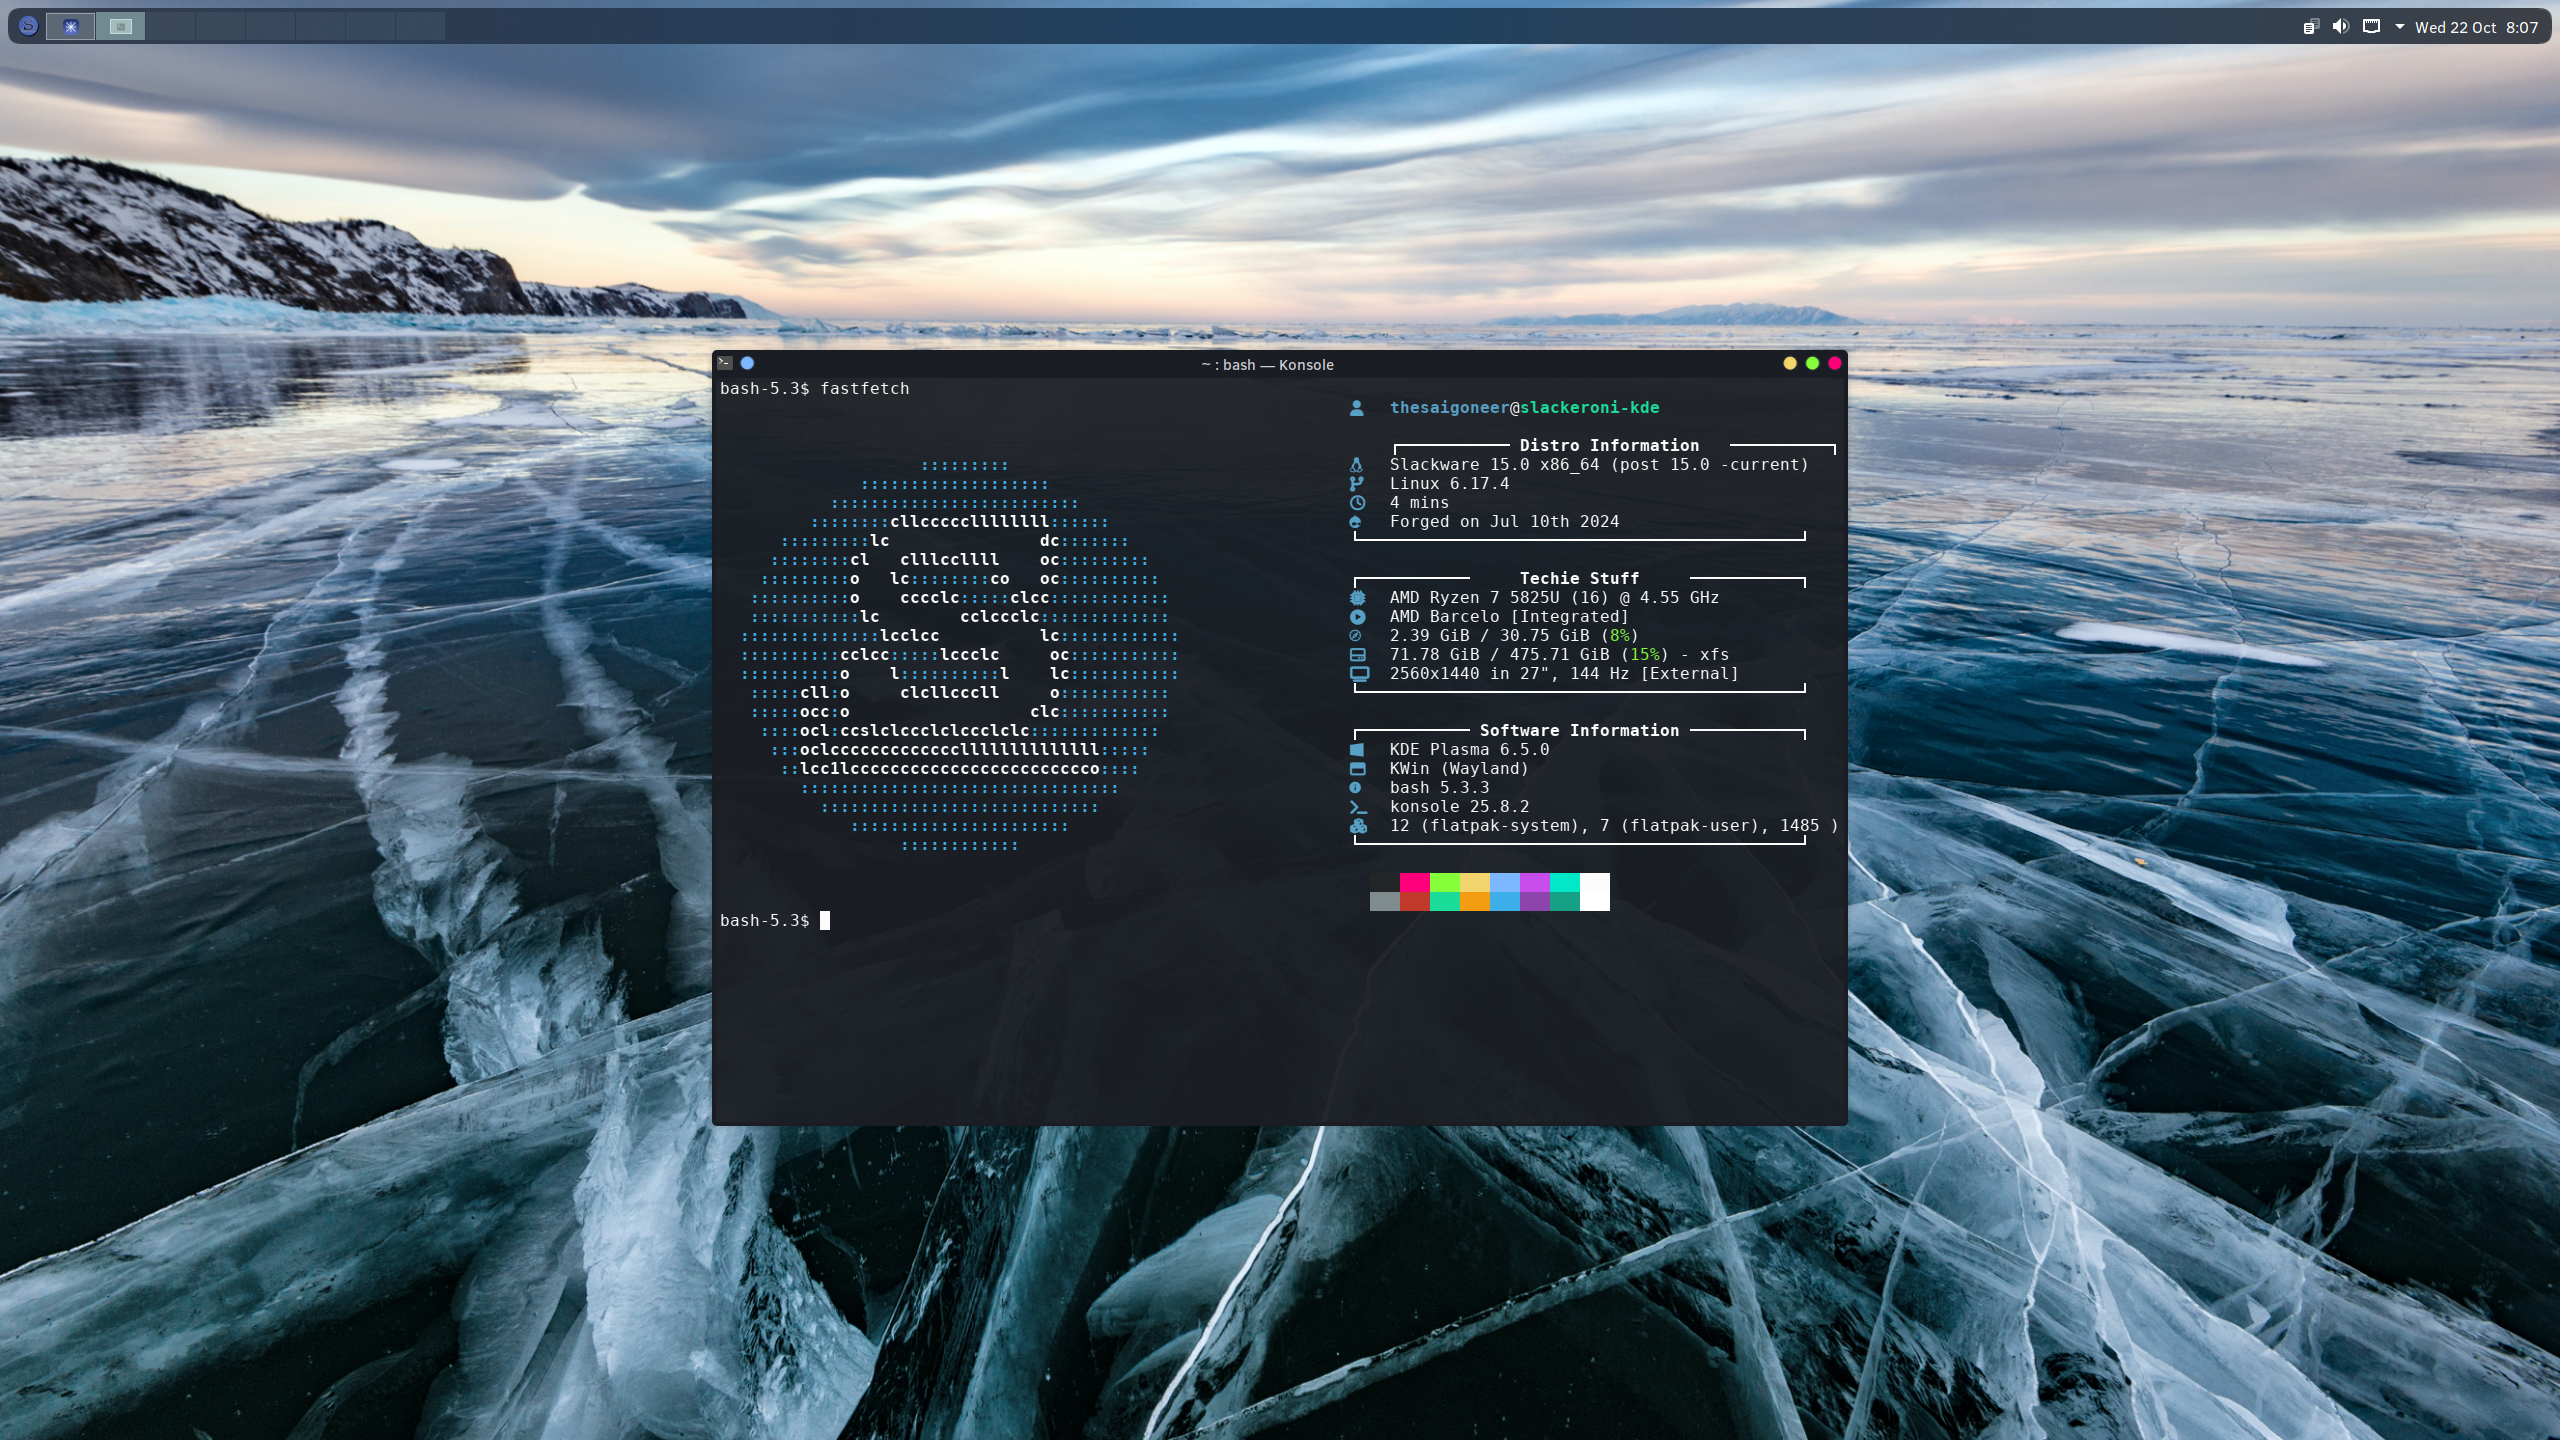Open calendar from Wed 22 Oct clock
The width and height of the screenshot is (2560, 1440).
[x=2476, y=27]
